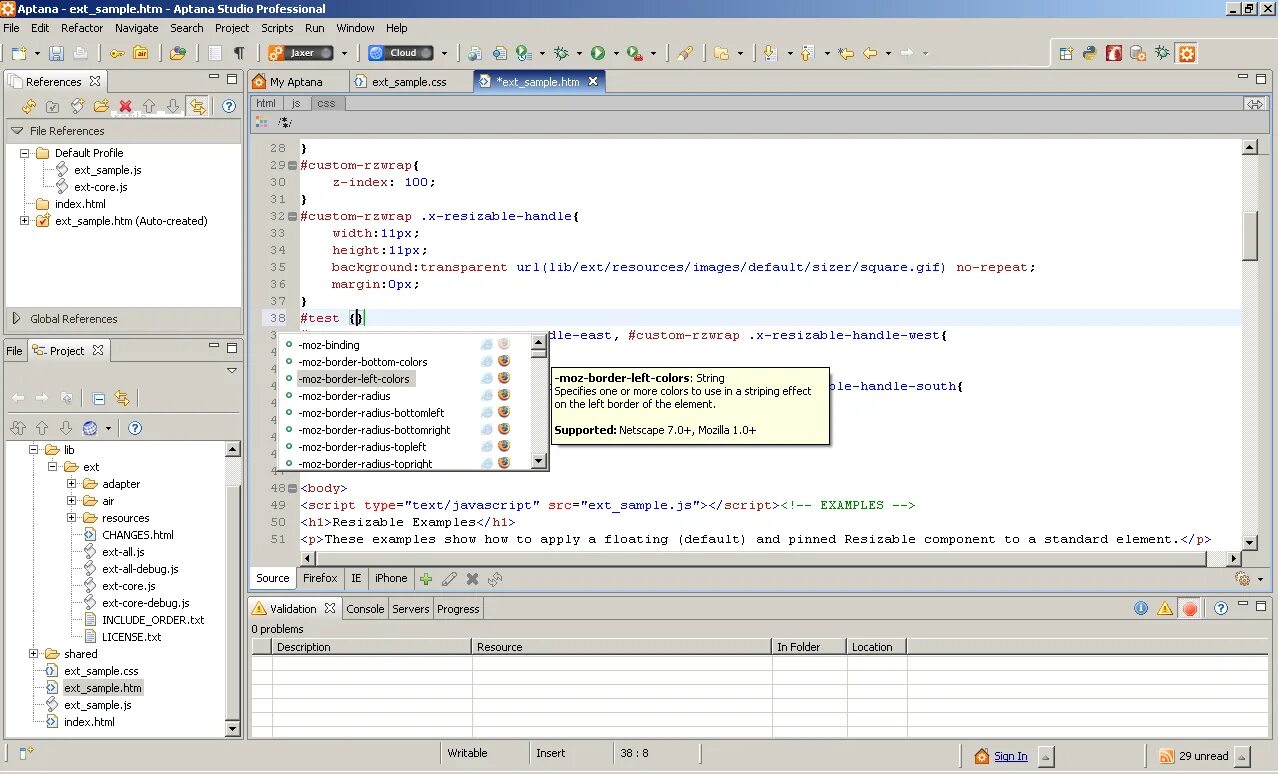Choose -moz-border-radius in autocomplete list
The image size is (1278, 774).
(x=343, y=396)
